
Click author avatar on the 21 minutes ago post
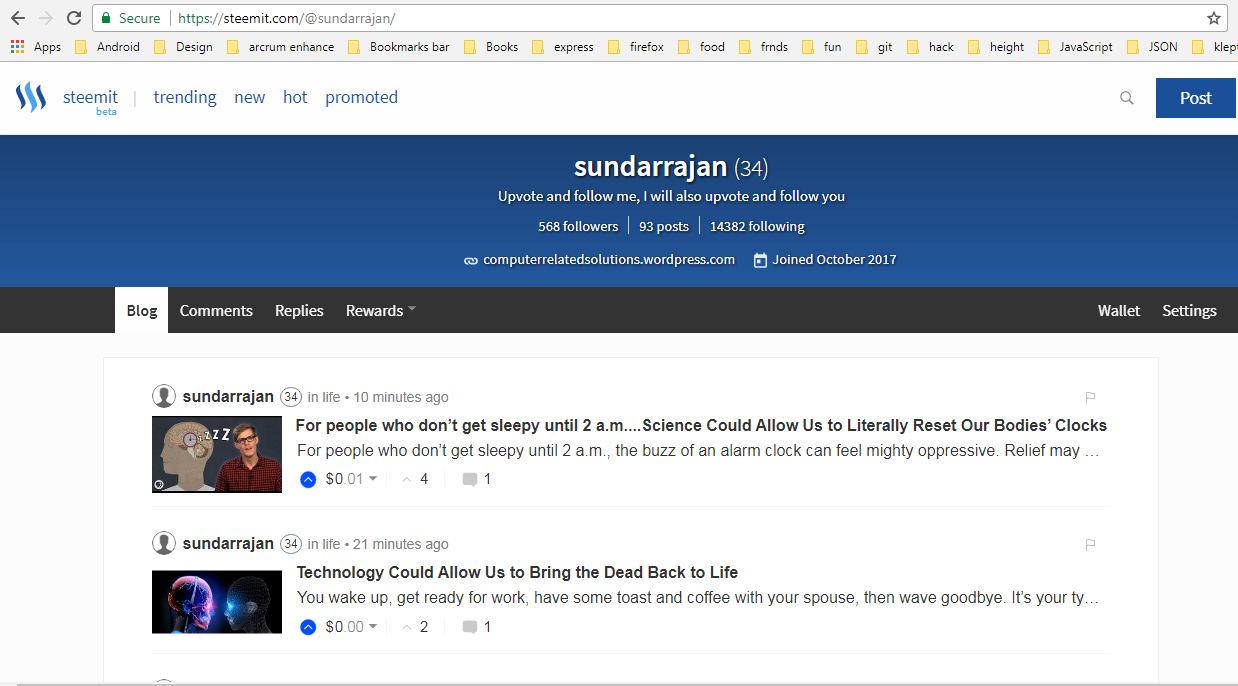pos(164,543)
